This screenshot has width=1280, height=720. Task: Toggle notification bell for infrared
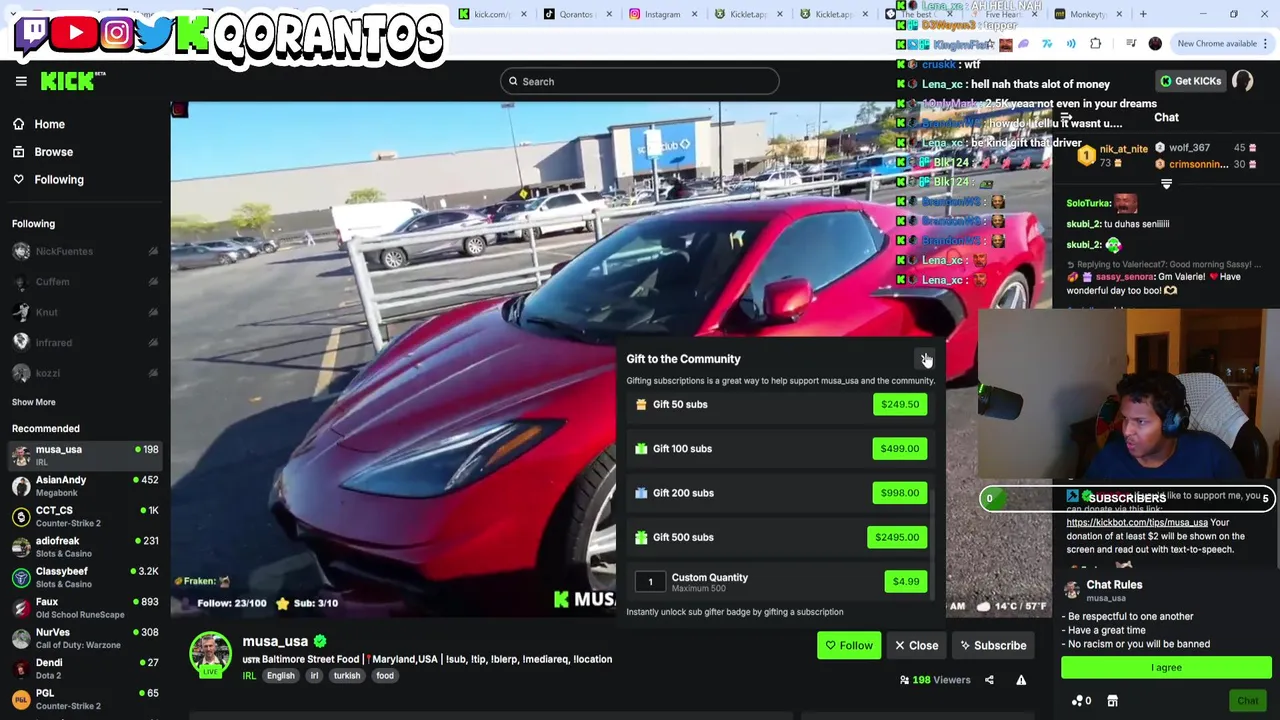tap(153, 343)
